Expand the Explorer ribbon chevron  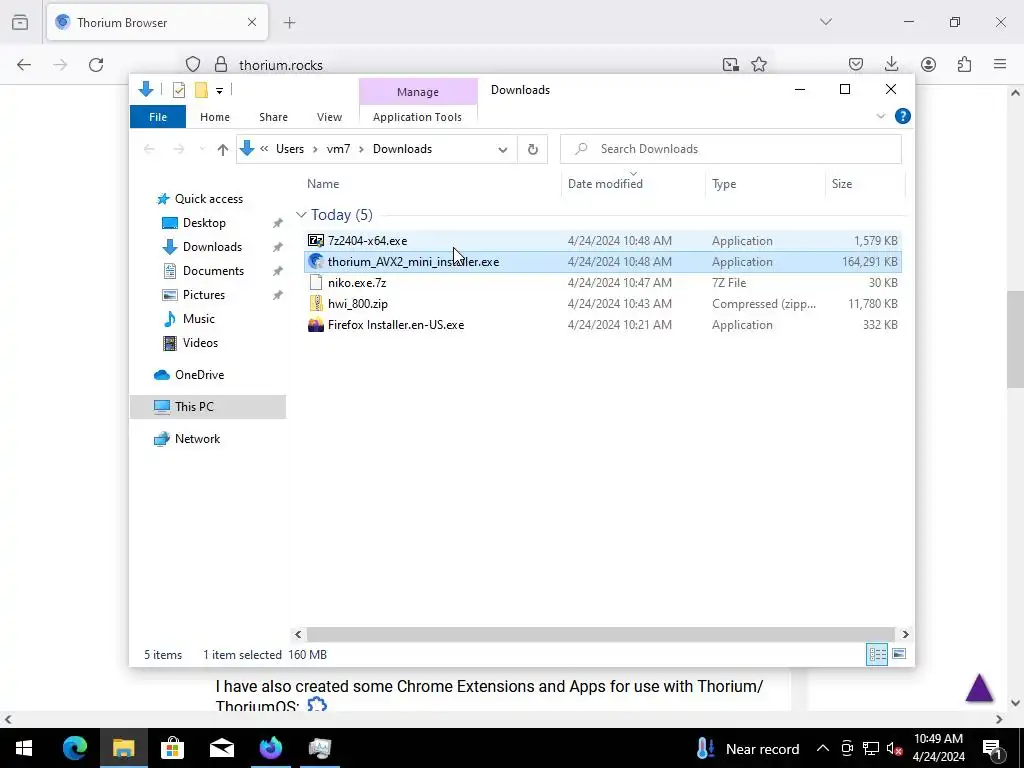click(x=880, y=116)
